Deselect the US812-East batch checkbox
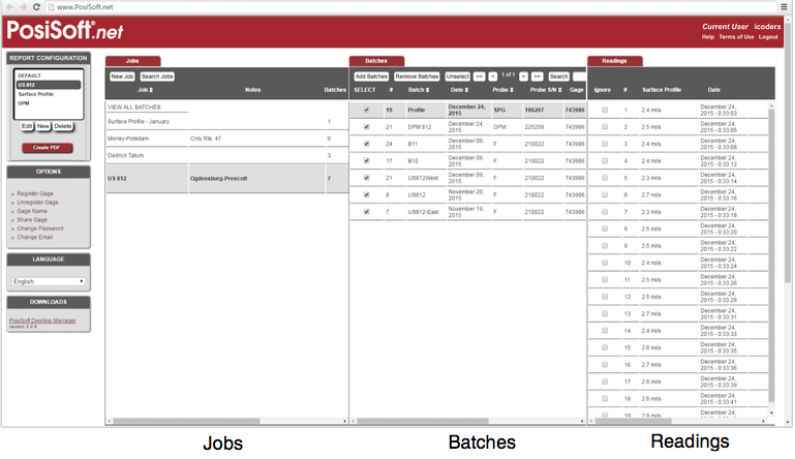The width and height of the screenshot is (795, 459). pyautogui.click(x=366, y=212)
